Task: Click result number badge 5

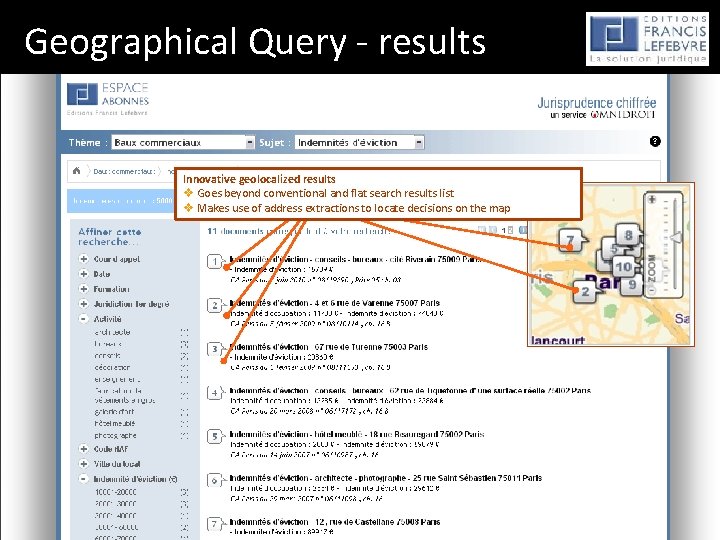Action: [x=215, y=436]
